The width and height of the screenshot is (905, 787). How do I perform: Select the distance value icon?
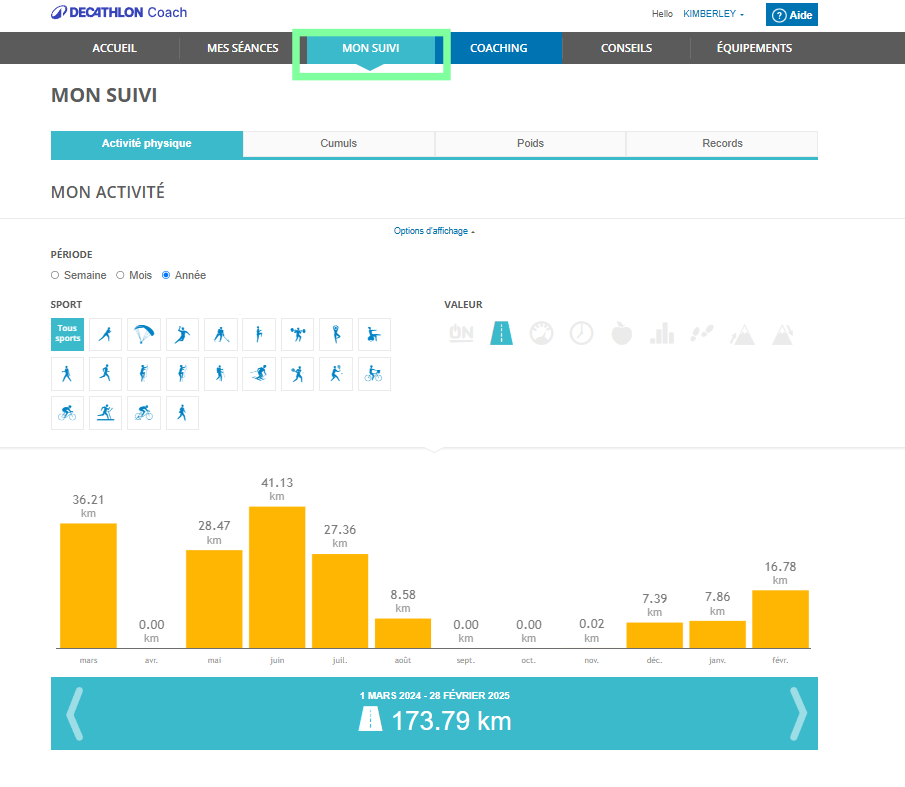[x=501, y=334]
